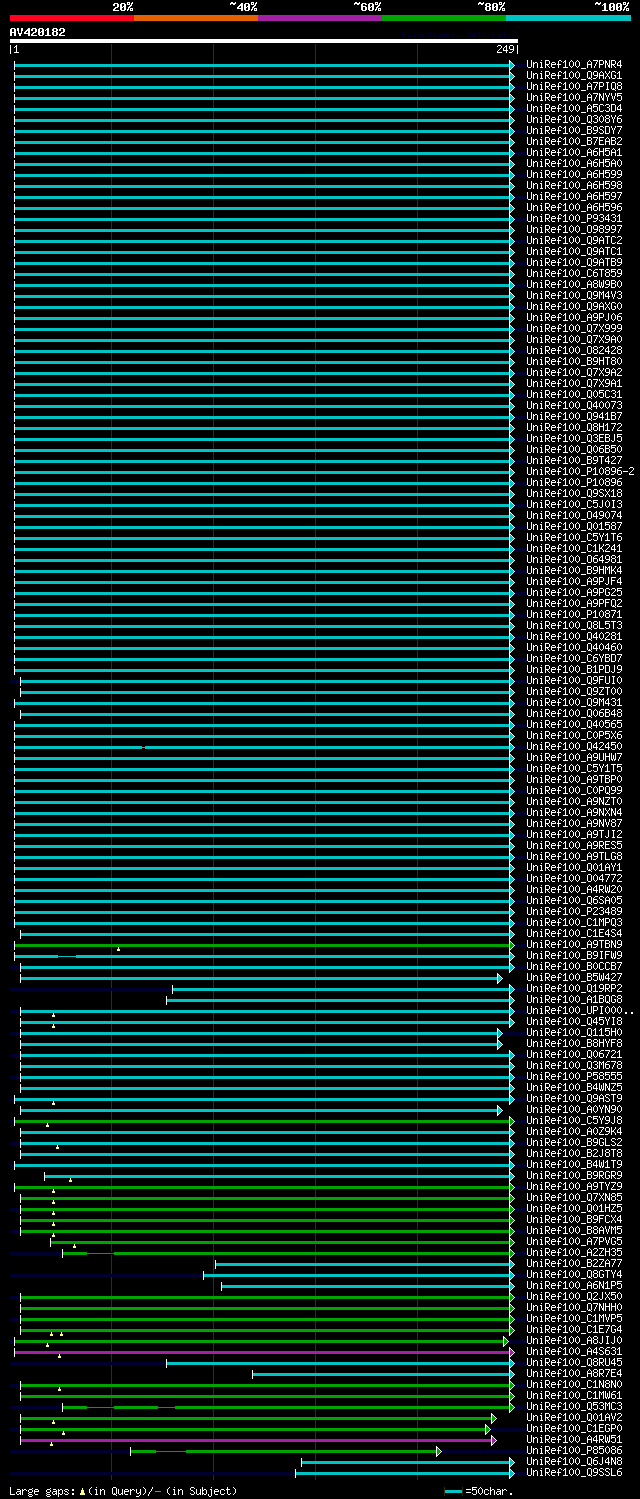
Task: Select label UniRef100_Q7X999
Action: (x=574, y=328)
